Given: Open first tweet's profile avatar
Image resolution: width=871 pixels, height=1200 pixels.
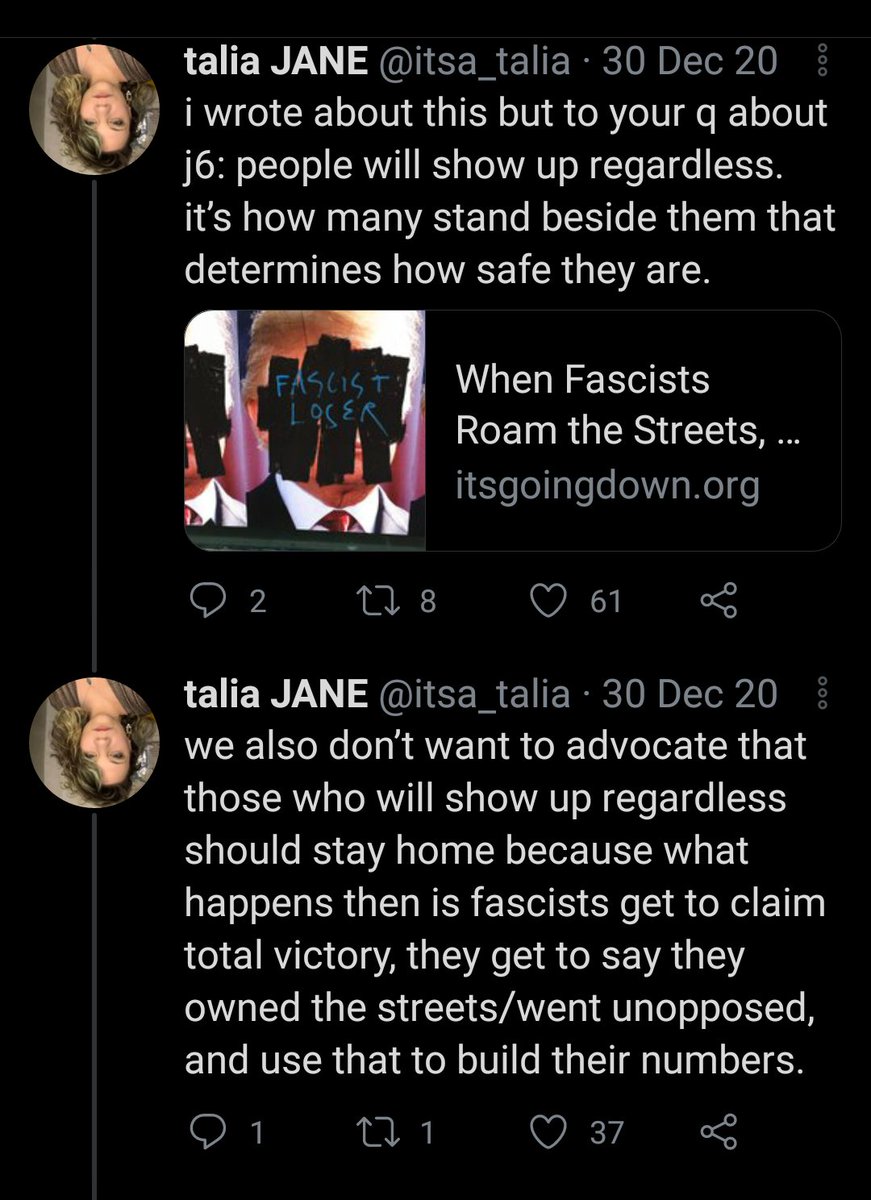Looking at the screenshot, I should click(x=94, y=108).
